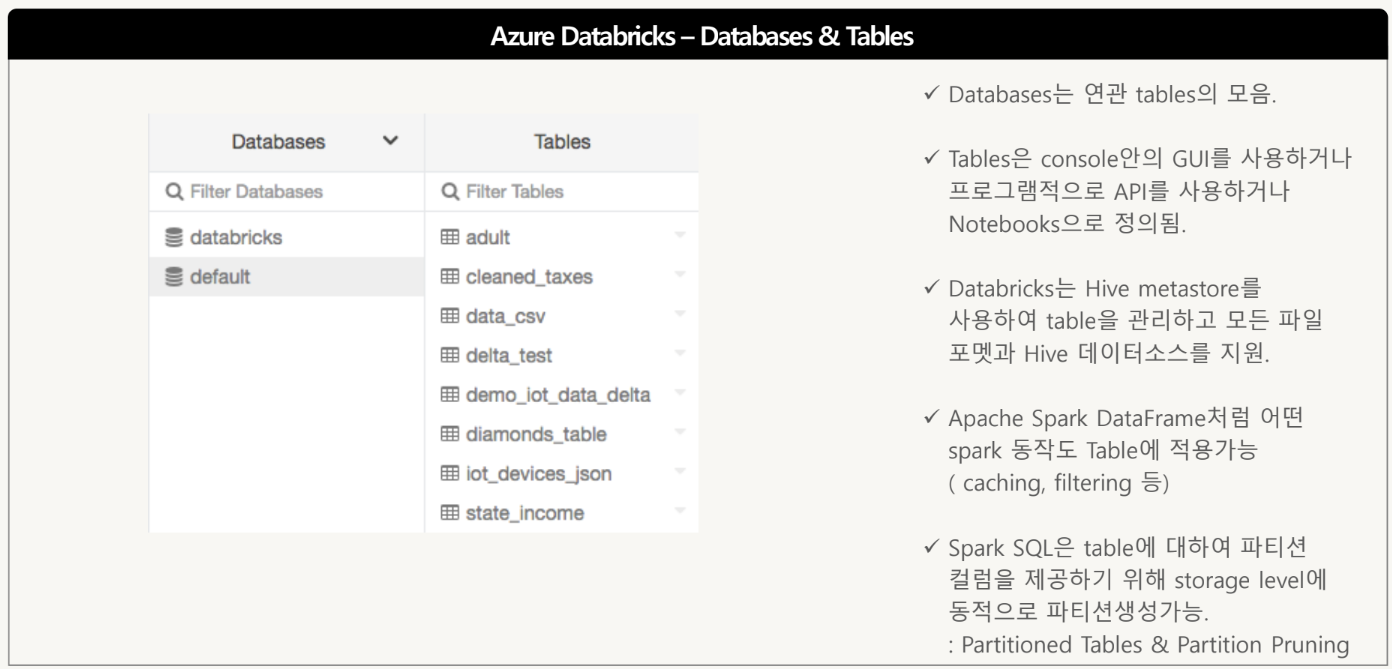Open the dropdown arrow for adult table
The width and height of the screenshot is (1392, 669).
pos(680,236)
